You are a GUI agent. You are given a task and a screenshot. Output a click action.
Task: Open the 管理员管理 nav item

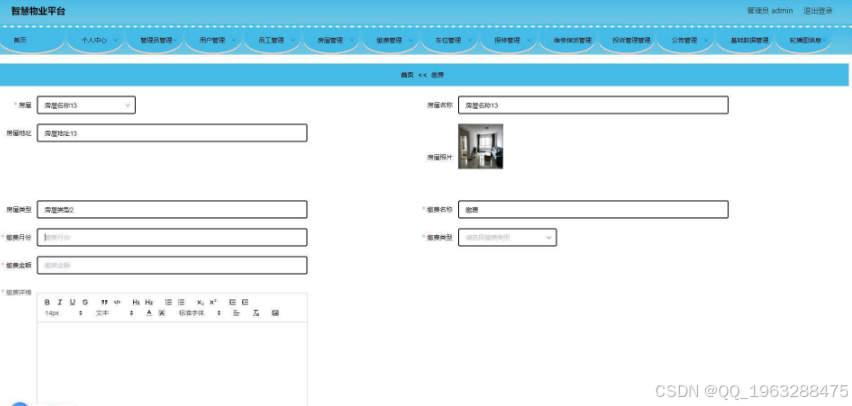coord(154,40)
